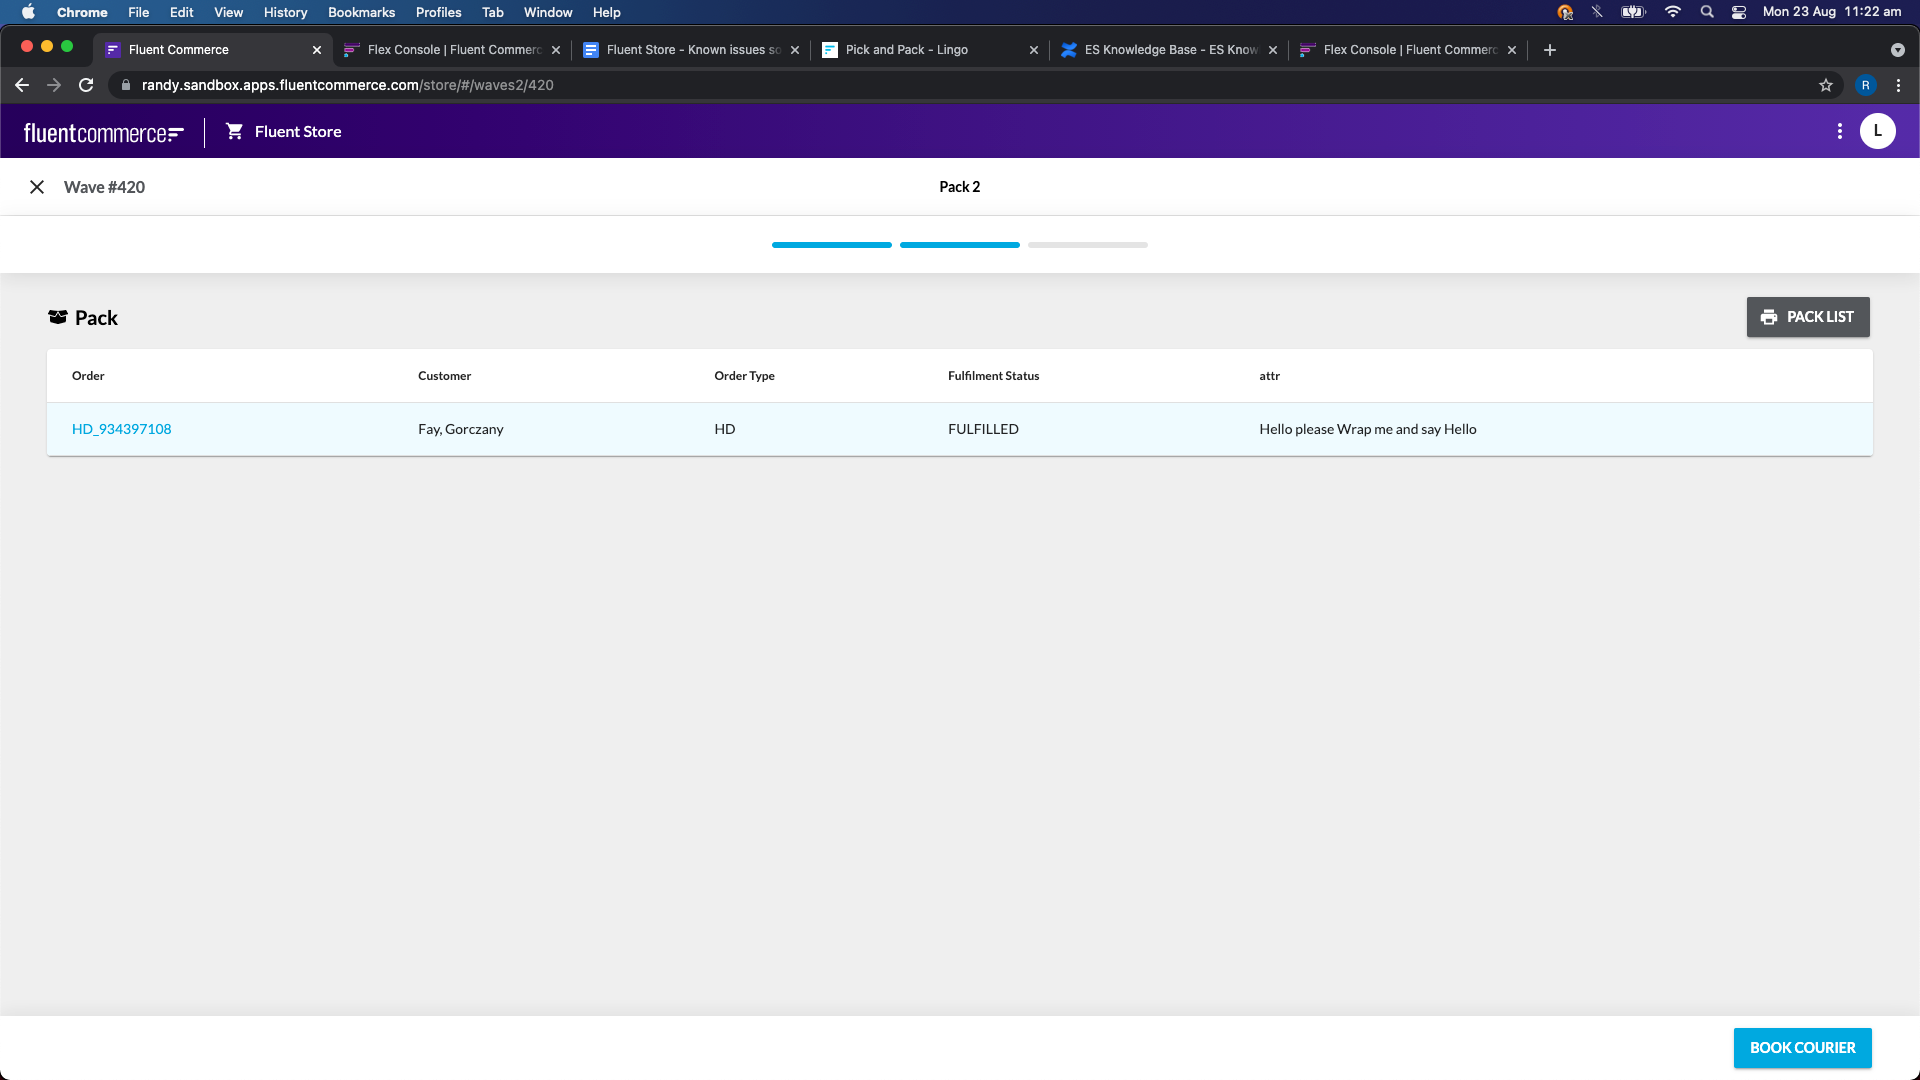Click the third progress step bar
This screenshot has height=1080, width=1920.
(x=1087, y=245)
